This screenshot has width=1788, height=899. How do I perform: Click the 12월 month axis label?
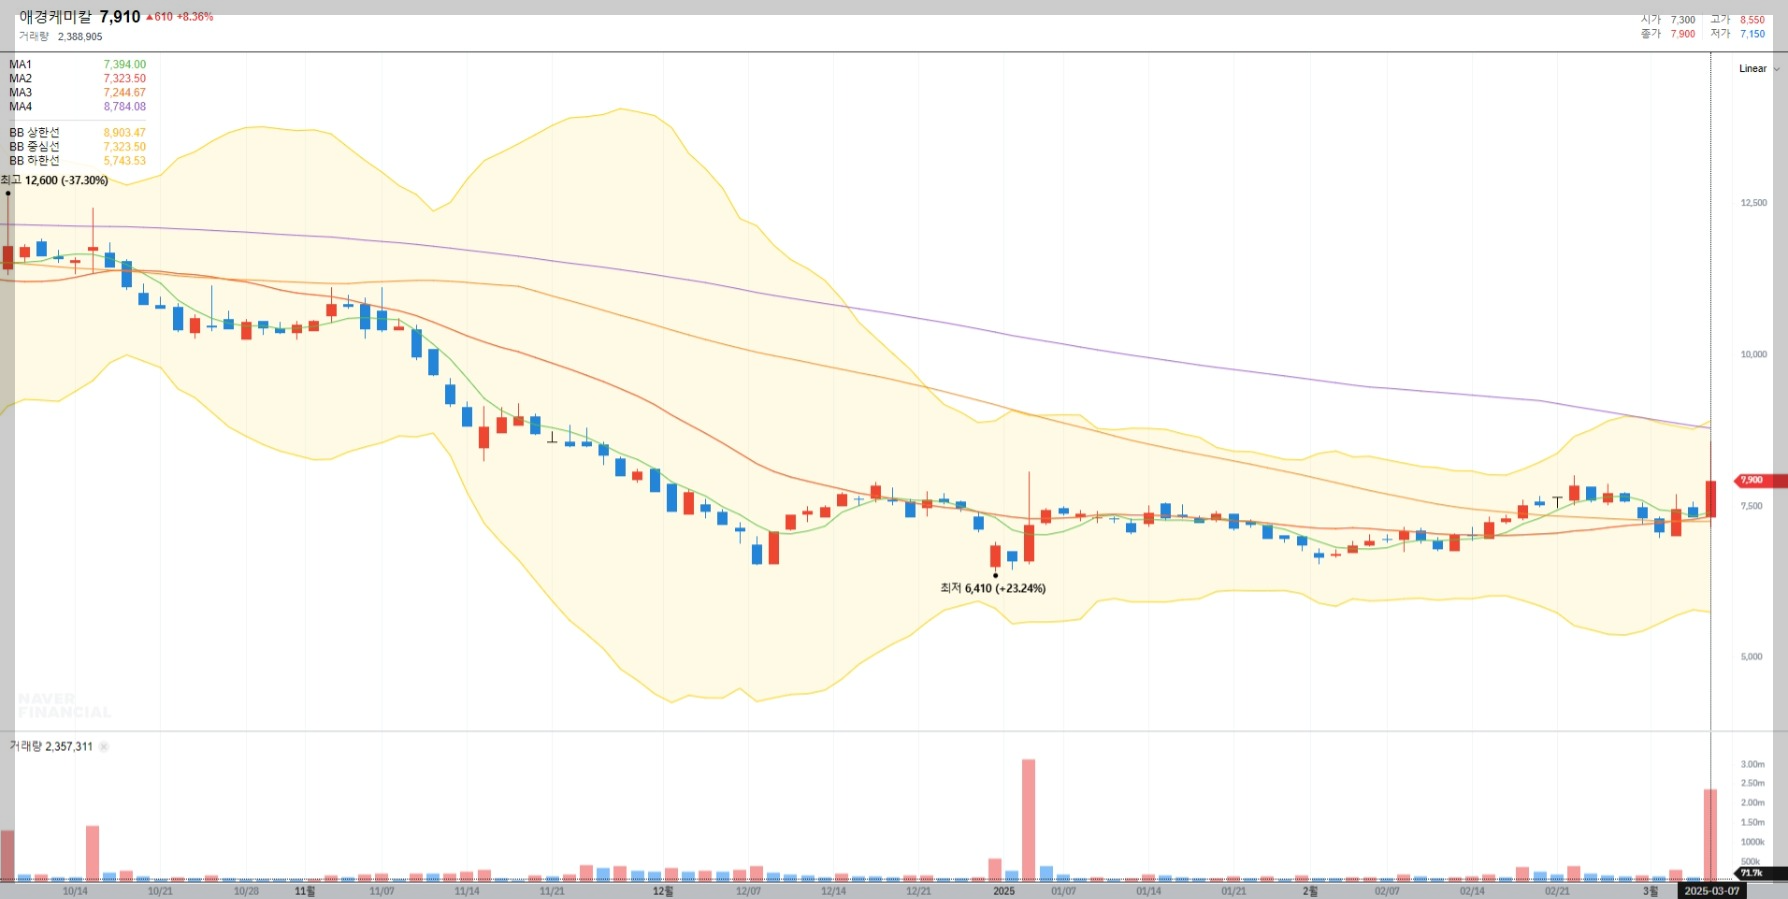click(663, 891)
